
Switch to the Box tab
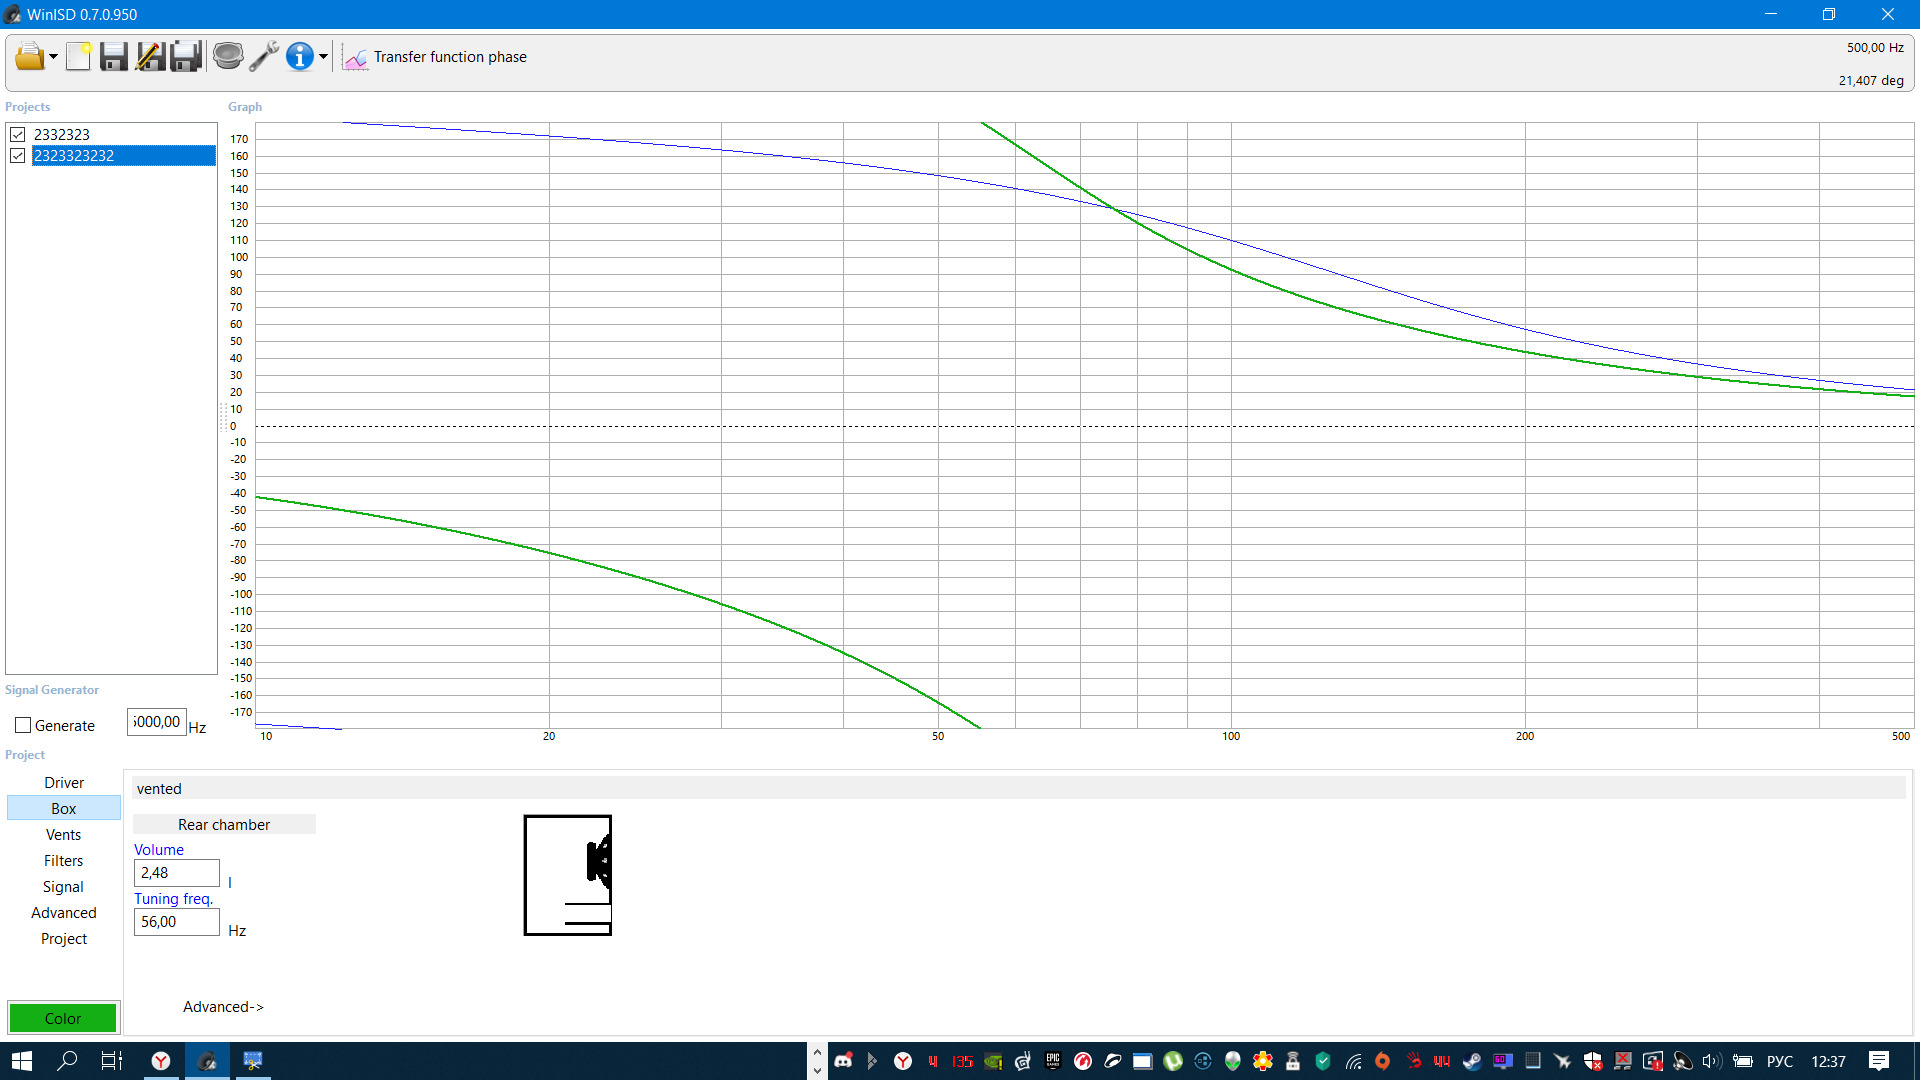[64, 808]
